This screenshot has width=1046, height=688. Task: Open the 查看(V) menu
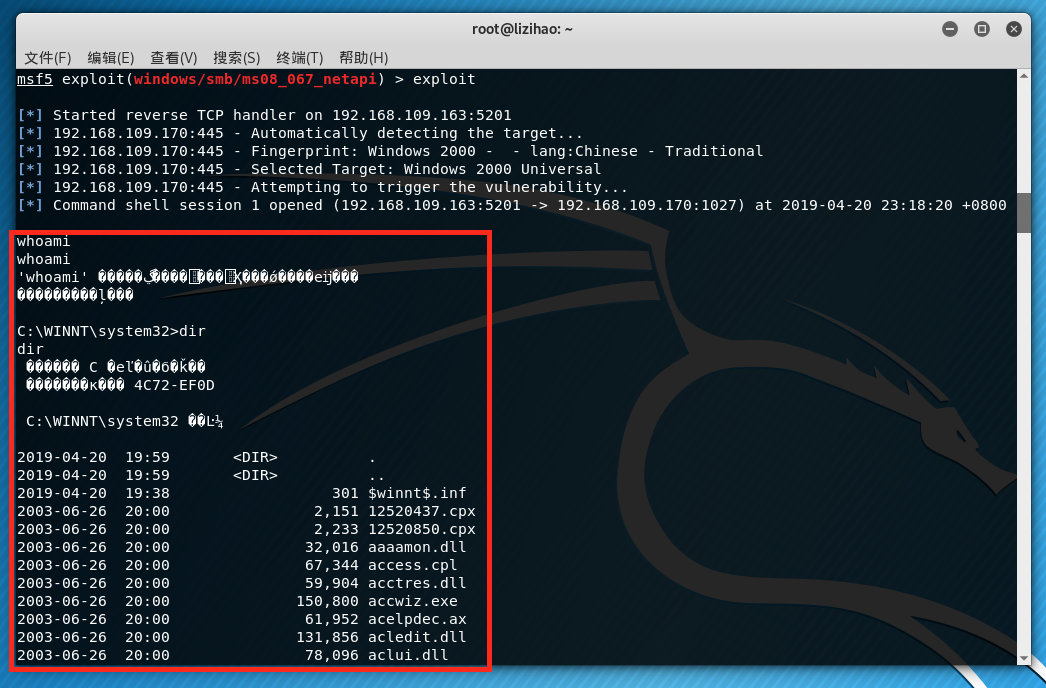coord(173,58)
